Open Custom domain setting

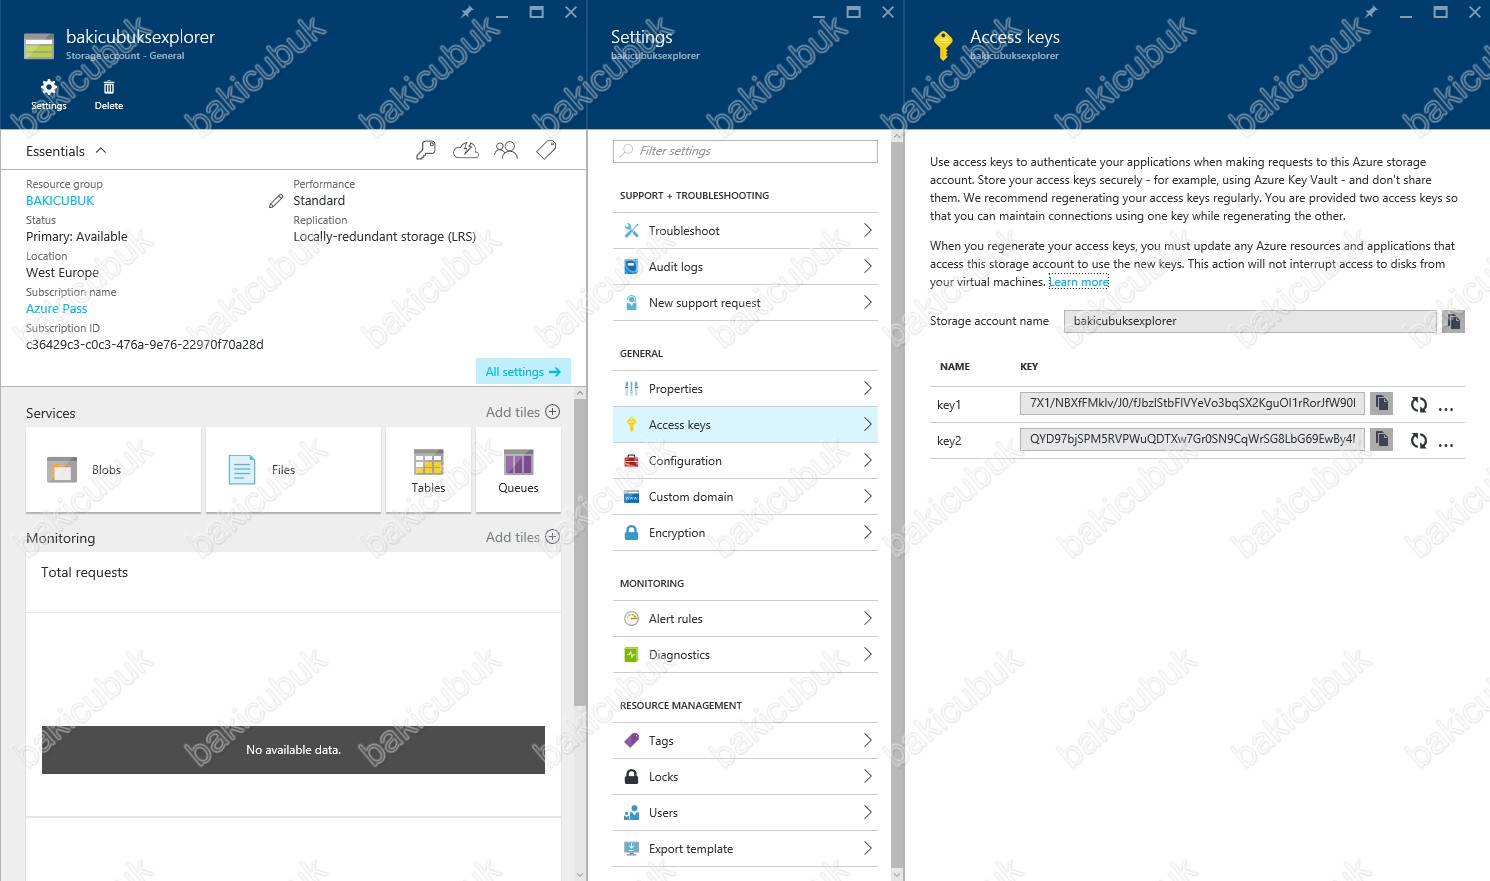[x=745, y=497]
